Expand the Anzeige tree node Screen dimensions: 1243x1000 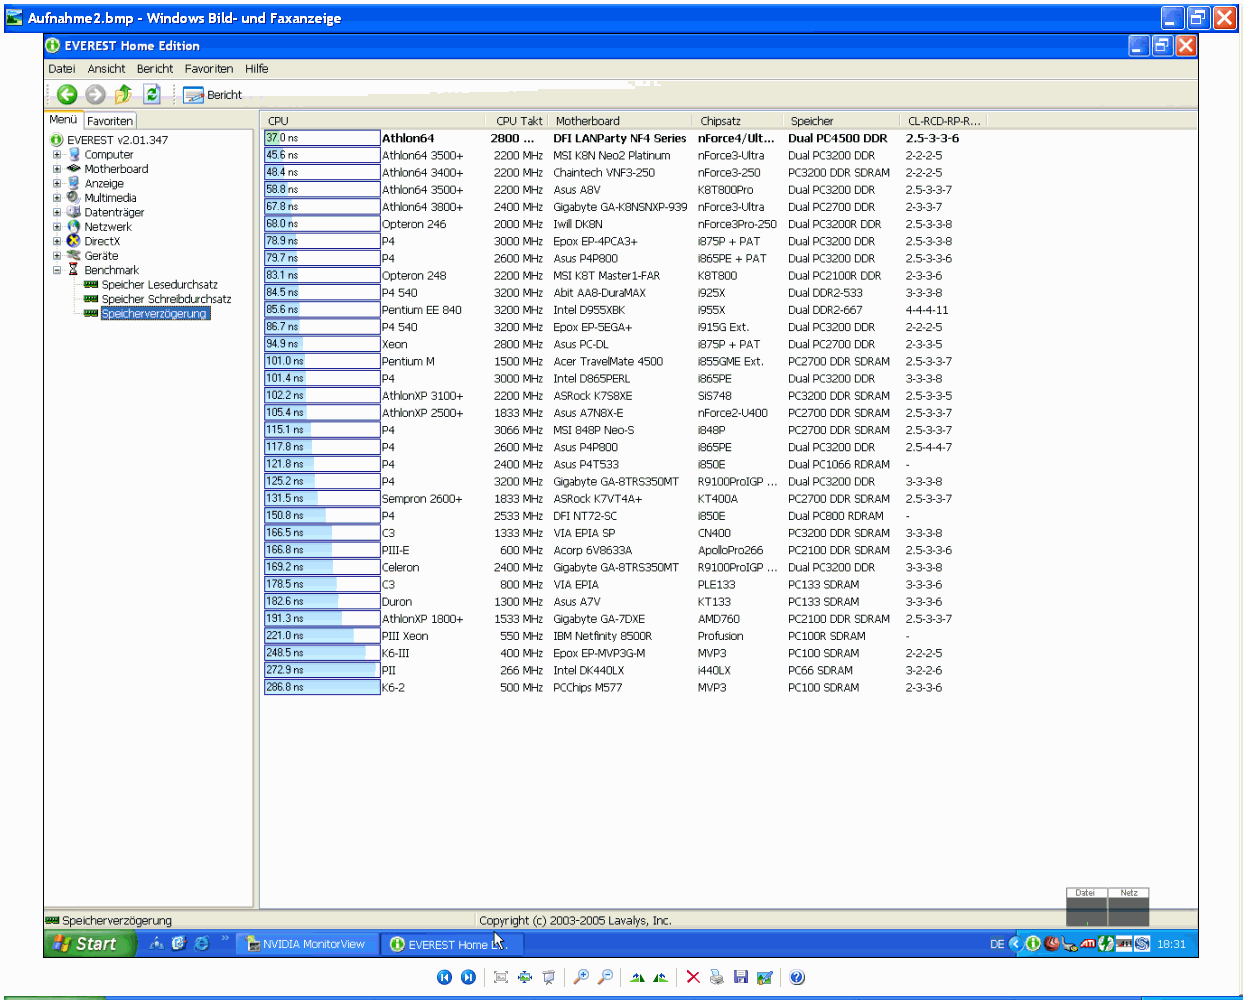pos(57,184)
